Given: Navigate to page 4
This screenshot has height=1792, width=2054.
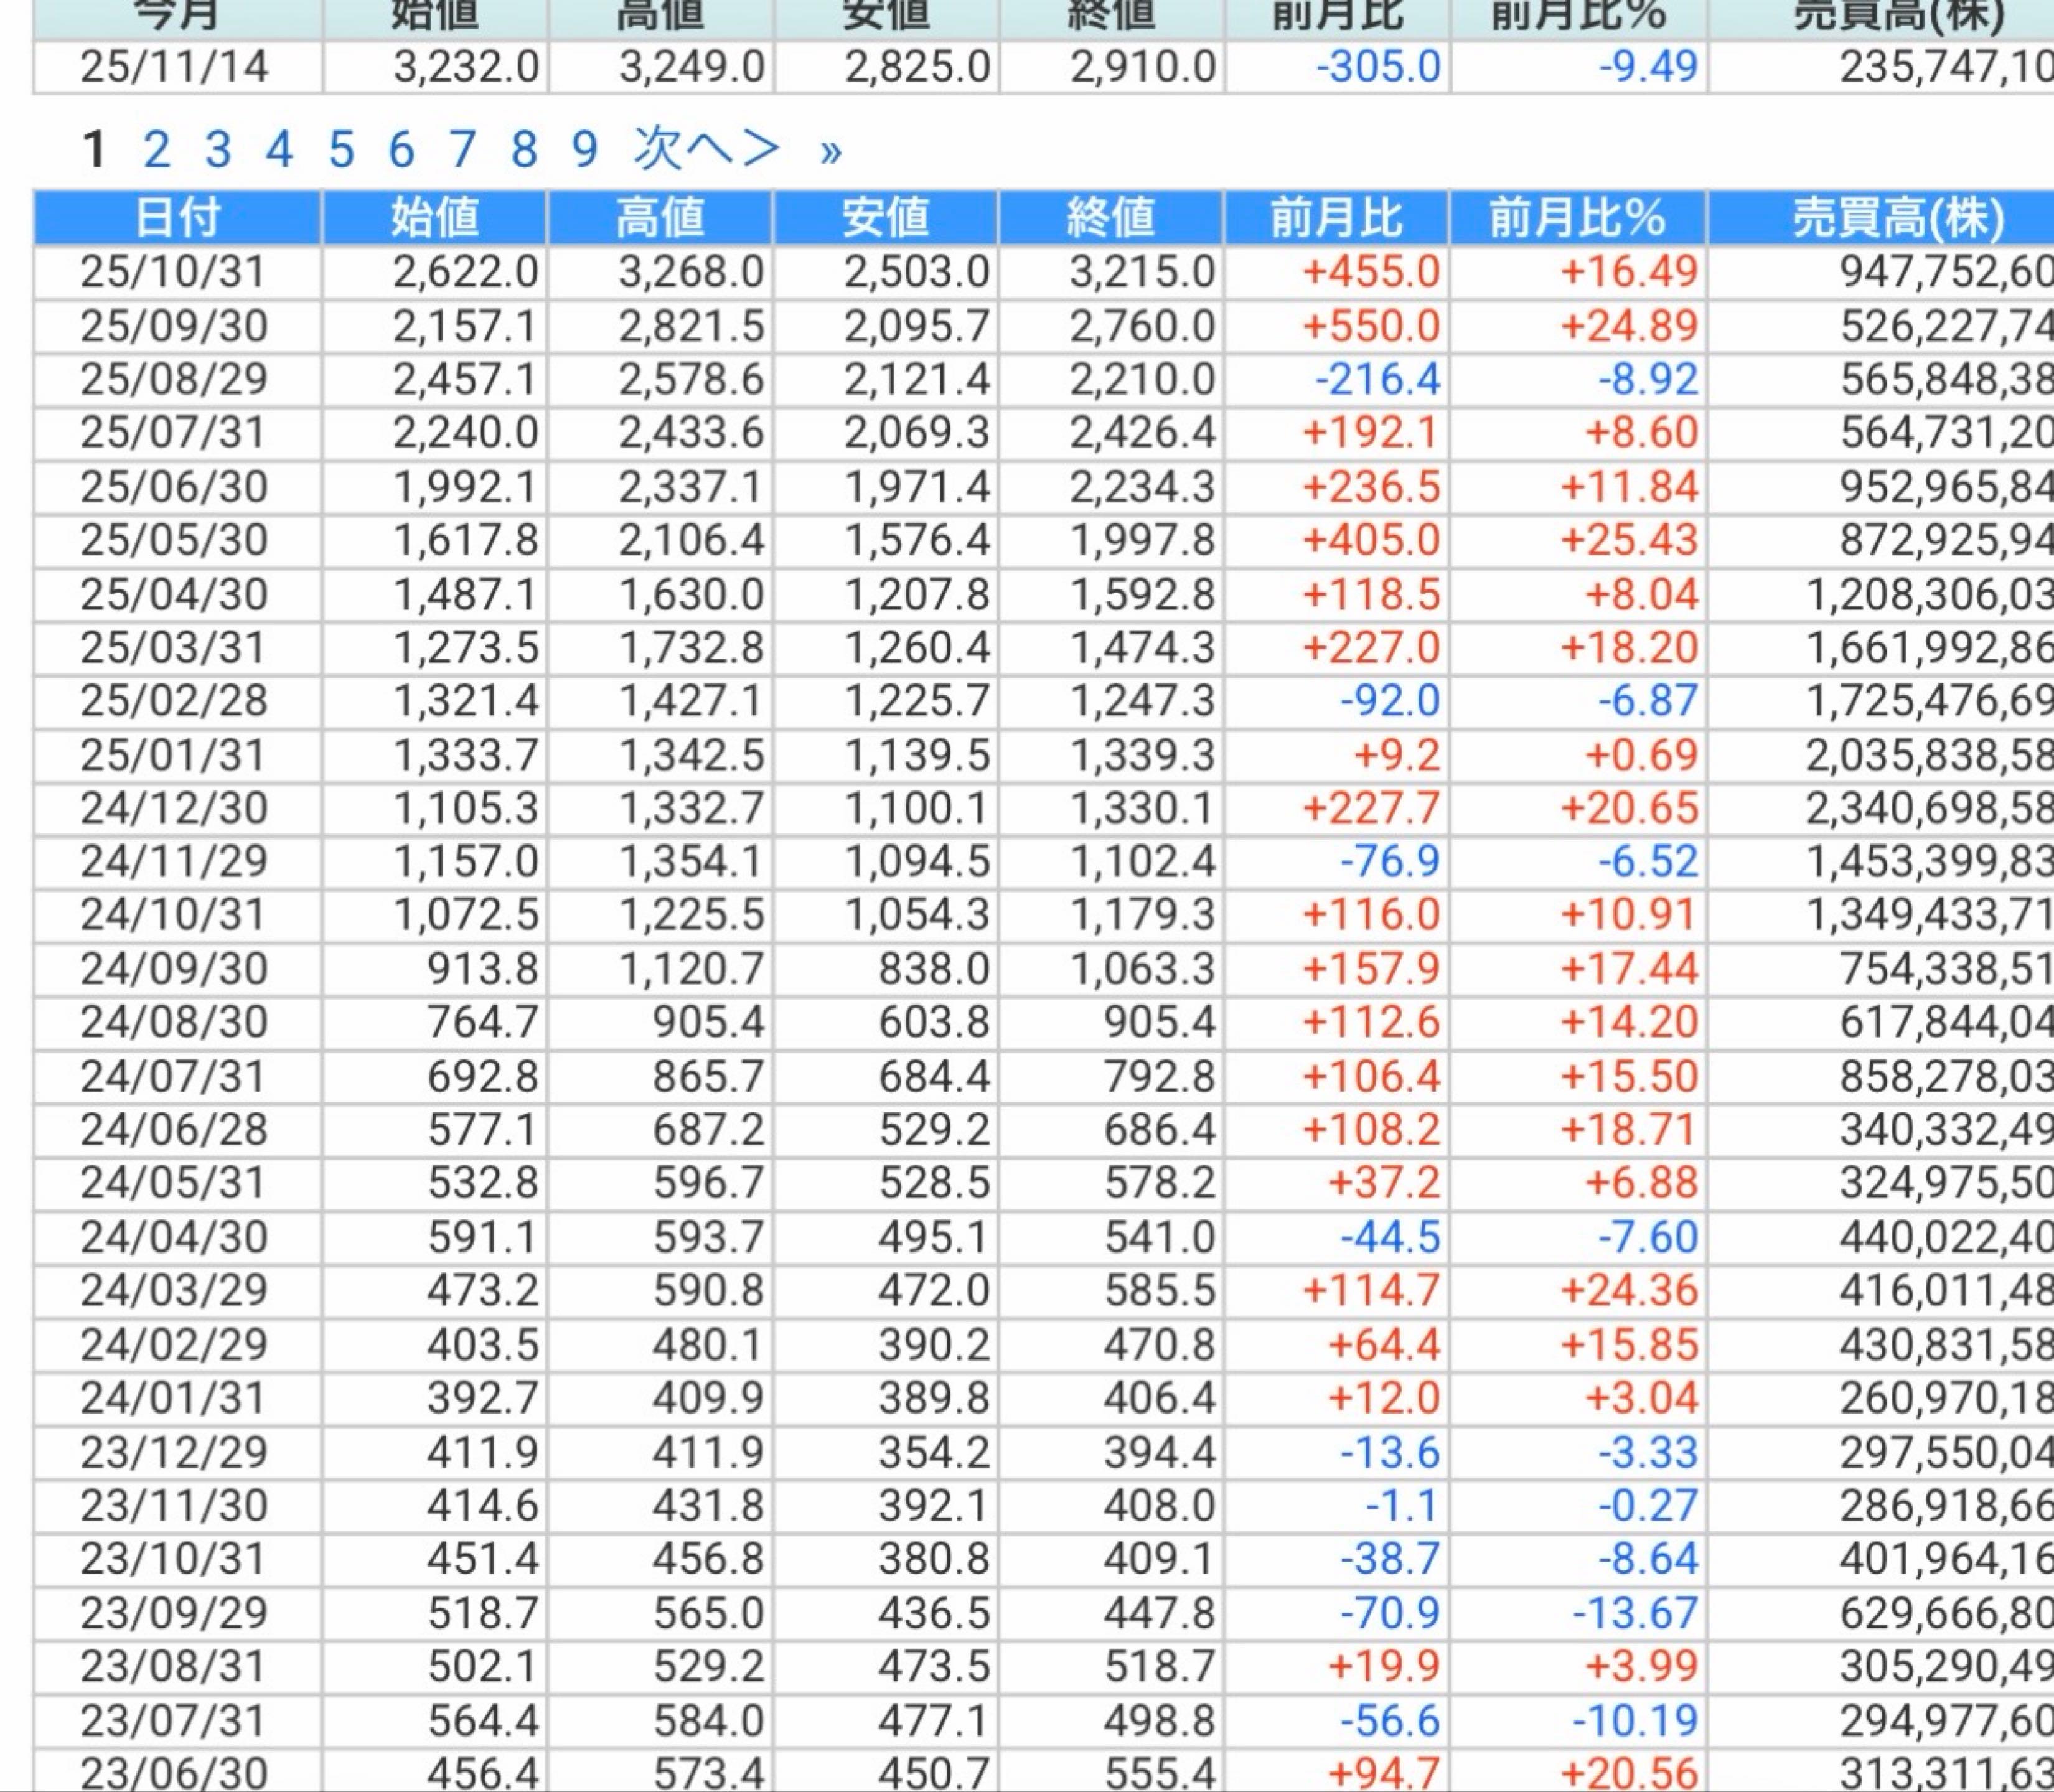Looking at the screenshot, I should click(x=279, y=150).
